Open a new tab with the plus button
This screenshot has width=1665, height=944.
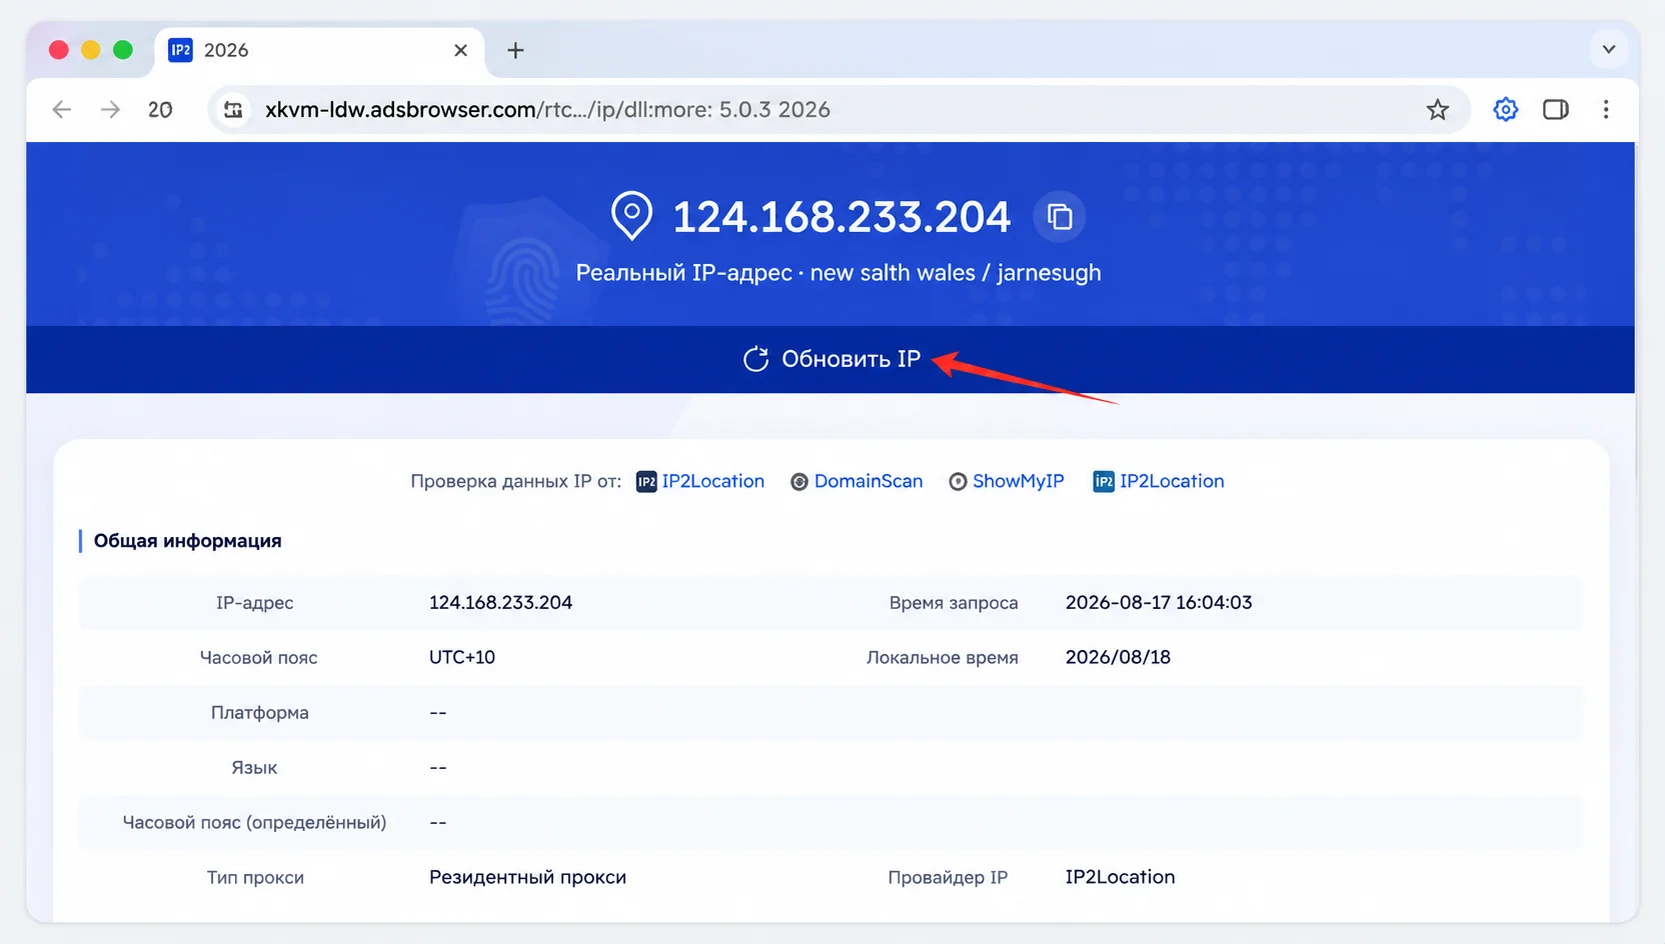tap(515, 50)
